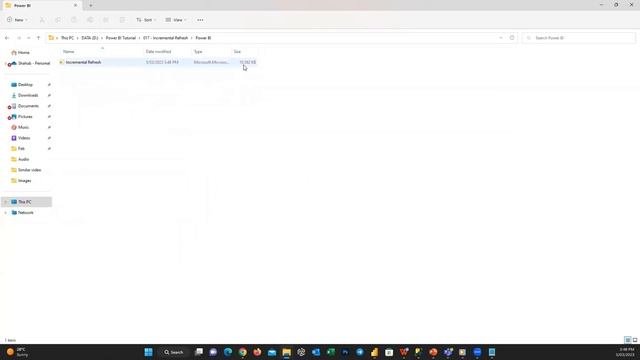Click Power BI Tutorial breadcrumb segment
The image size is (640, 360).
(x=121, y=38)
